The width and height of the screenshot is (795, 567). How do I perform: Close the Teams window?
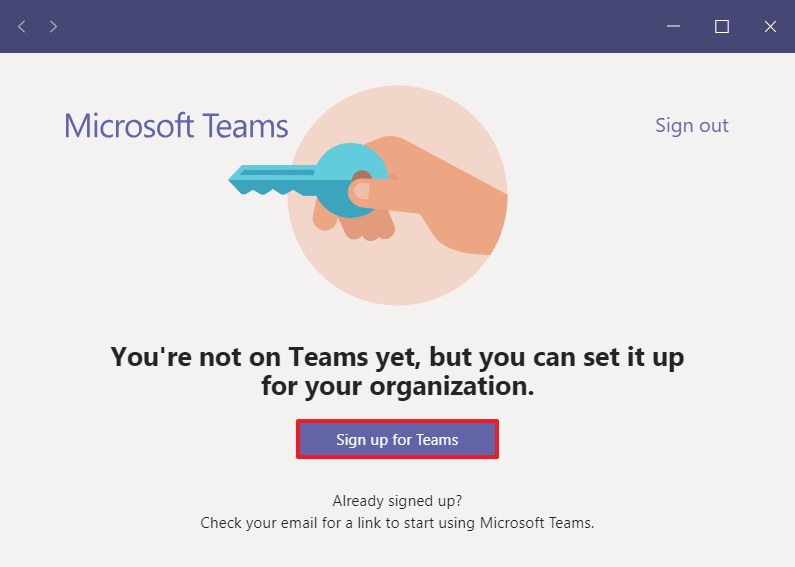770,26
